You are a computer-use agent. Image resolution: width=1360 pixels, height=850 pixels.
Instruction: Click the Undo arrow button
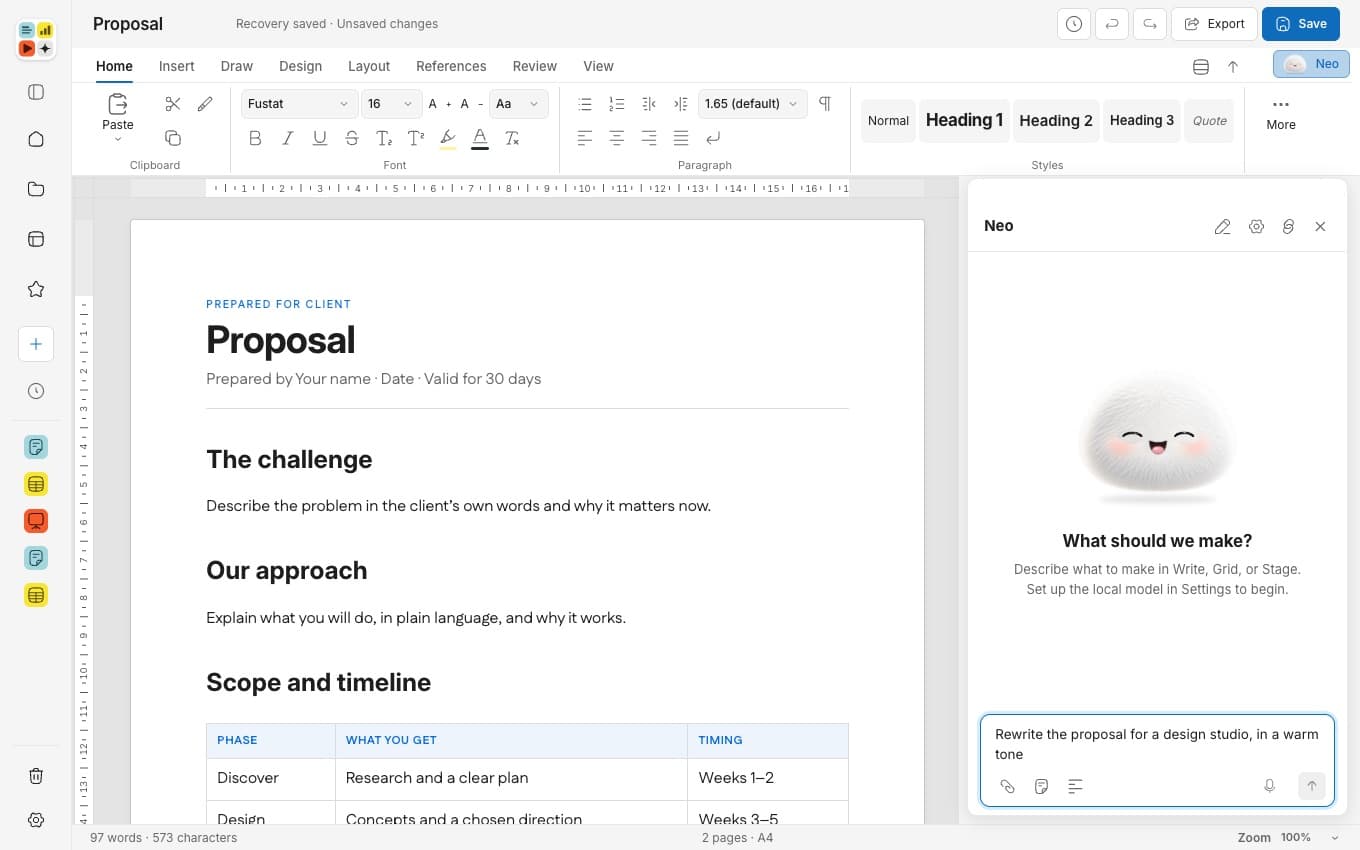1112,24
